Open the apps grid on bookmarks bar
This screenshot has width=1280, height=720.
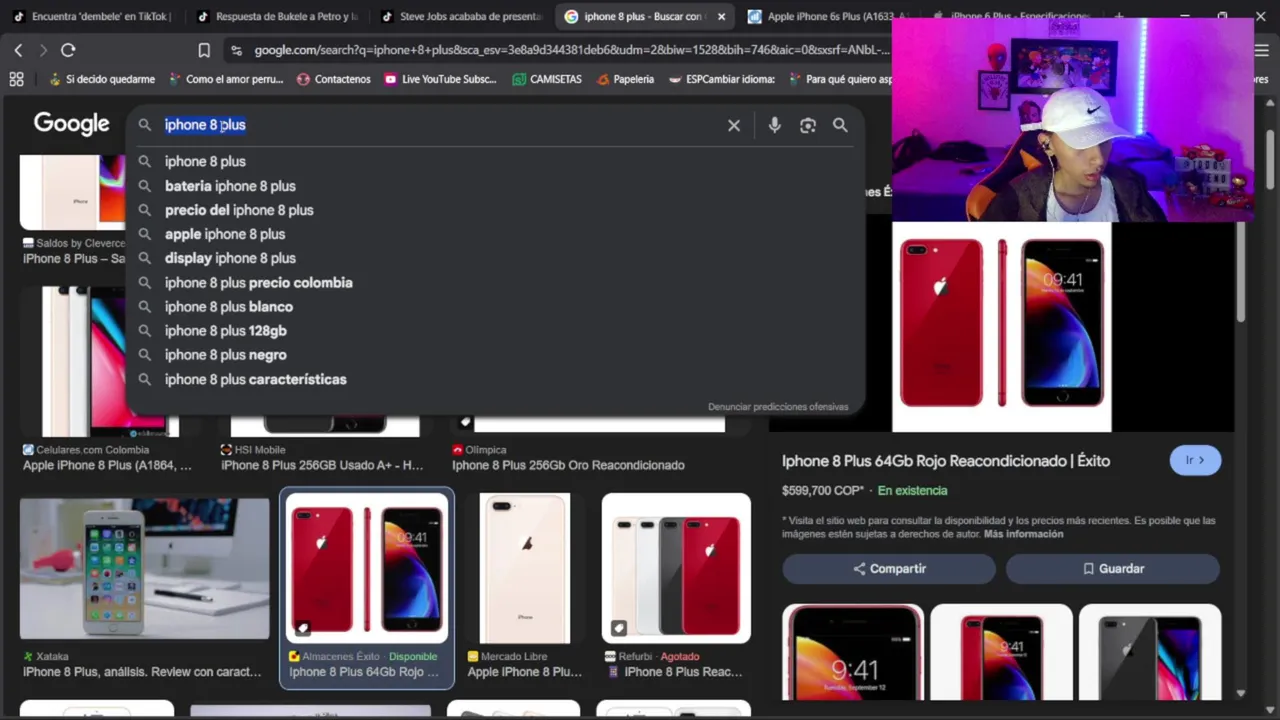click(16, 79)
